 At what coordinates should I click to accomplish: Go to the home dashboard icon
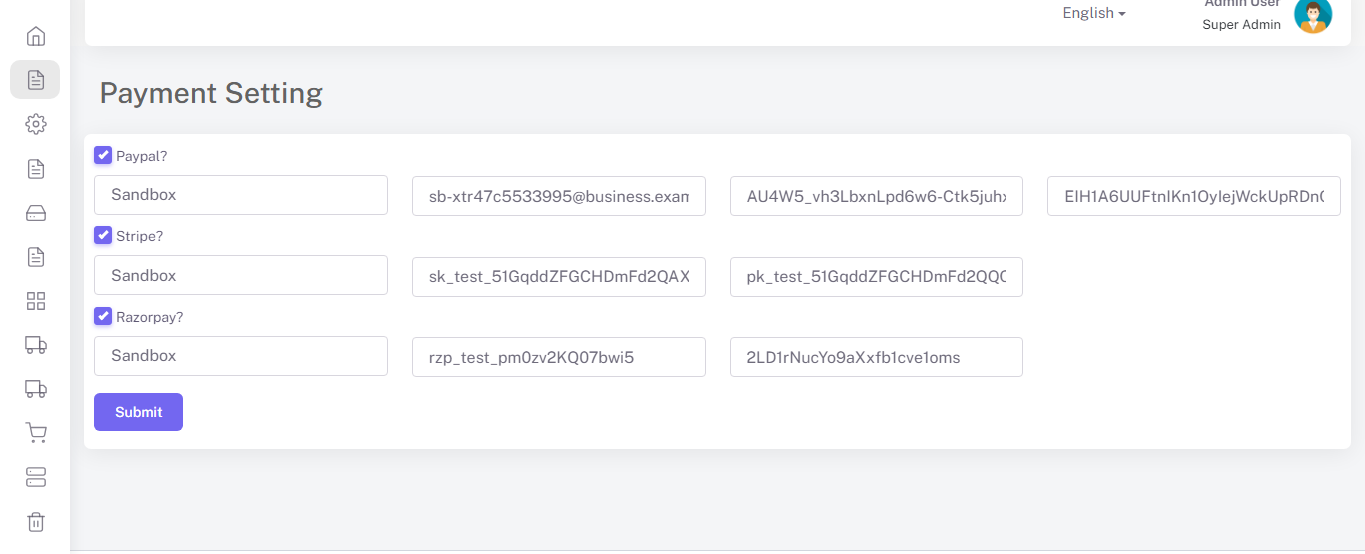point(35,37)
